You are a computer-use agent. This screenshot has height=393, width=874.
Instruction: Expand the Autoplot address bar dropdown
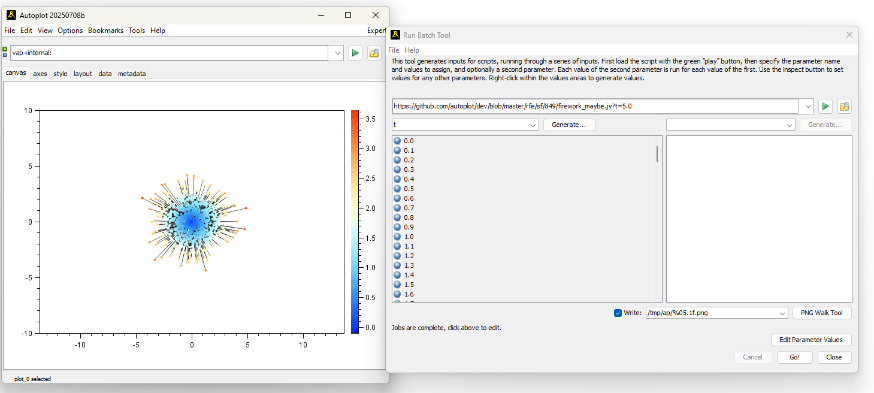337,53
